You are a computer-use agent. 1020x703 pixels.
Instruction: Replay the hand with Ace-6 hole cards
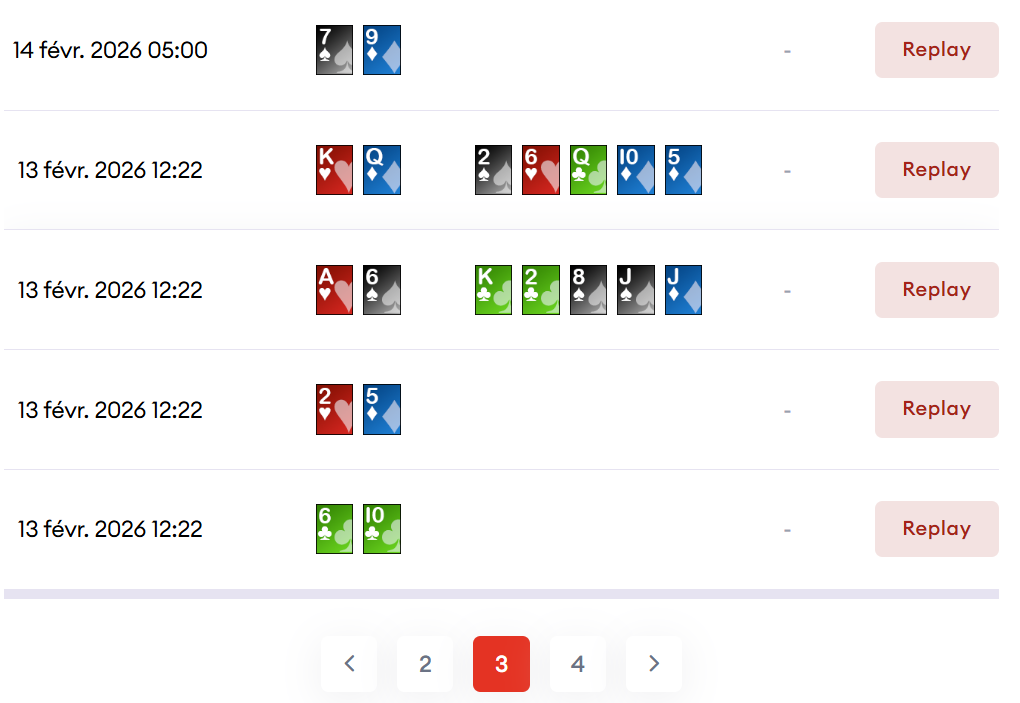pos(936,290)
